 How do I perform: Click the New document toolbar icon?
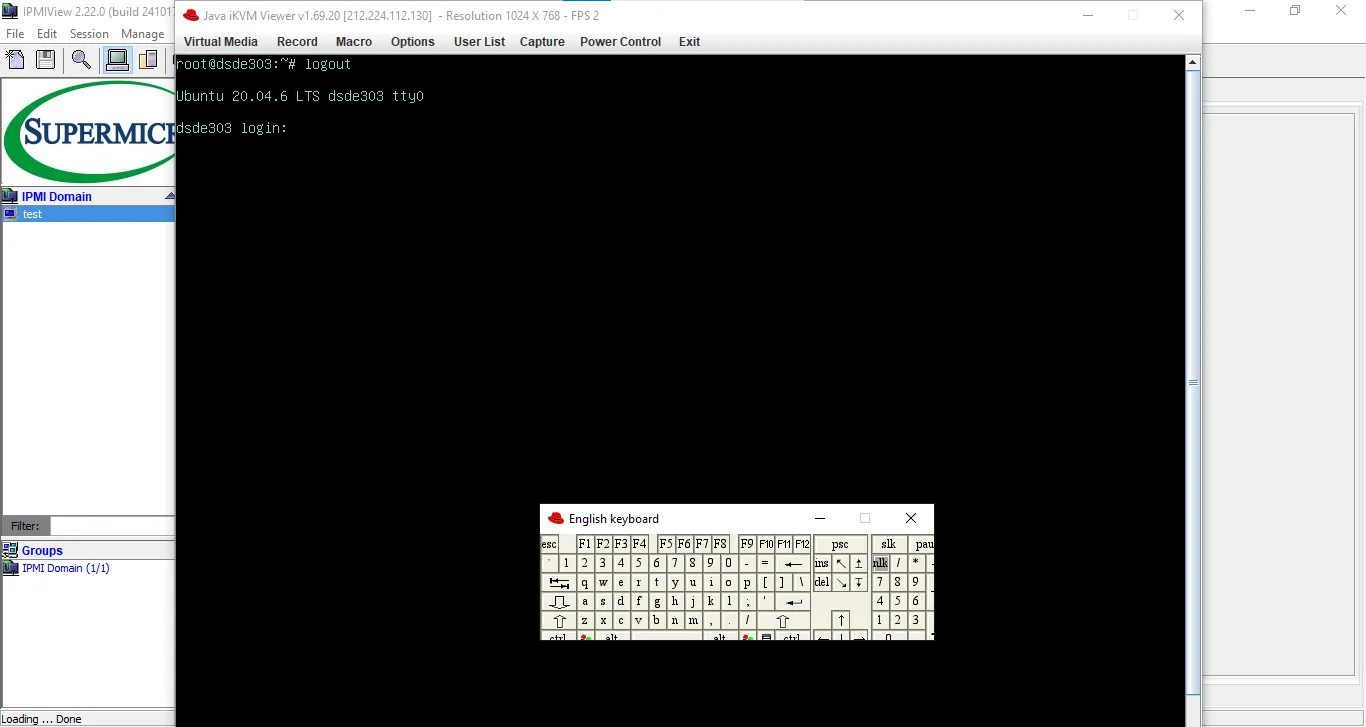(x=15, y=60)
